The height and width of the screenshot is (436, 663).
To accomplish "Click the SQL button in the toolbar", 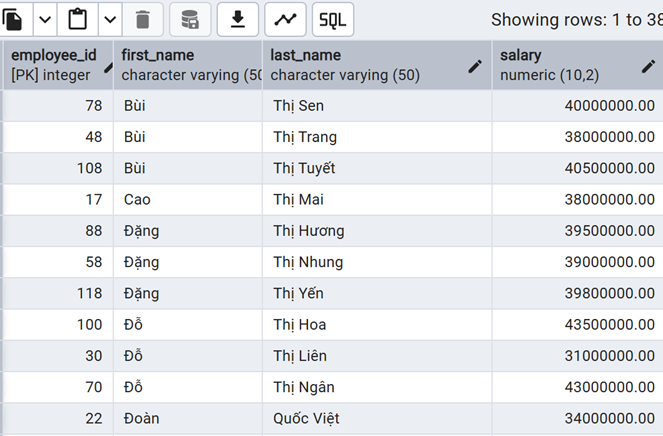I will pyautogui.click(x=333, y=19).
